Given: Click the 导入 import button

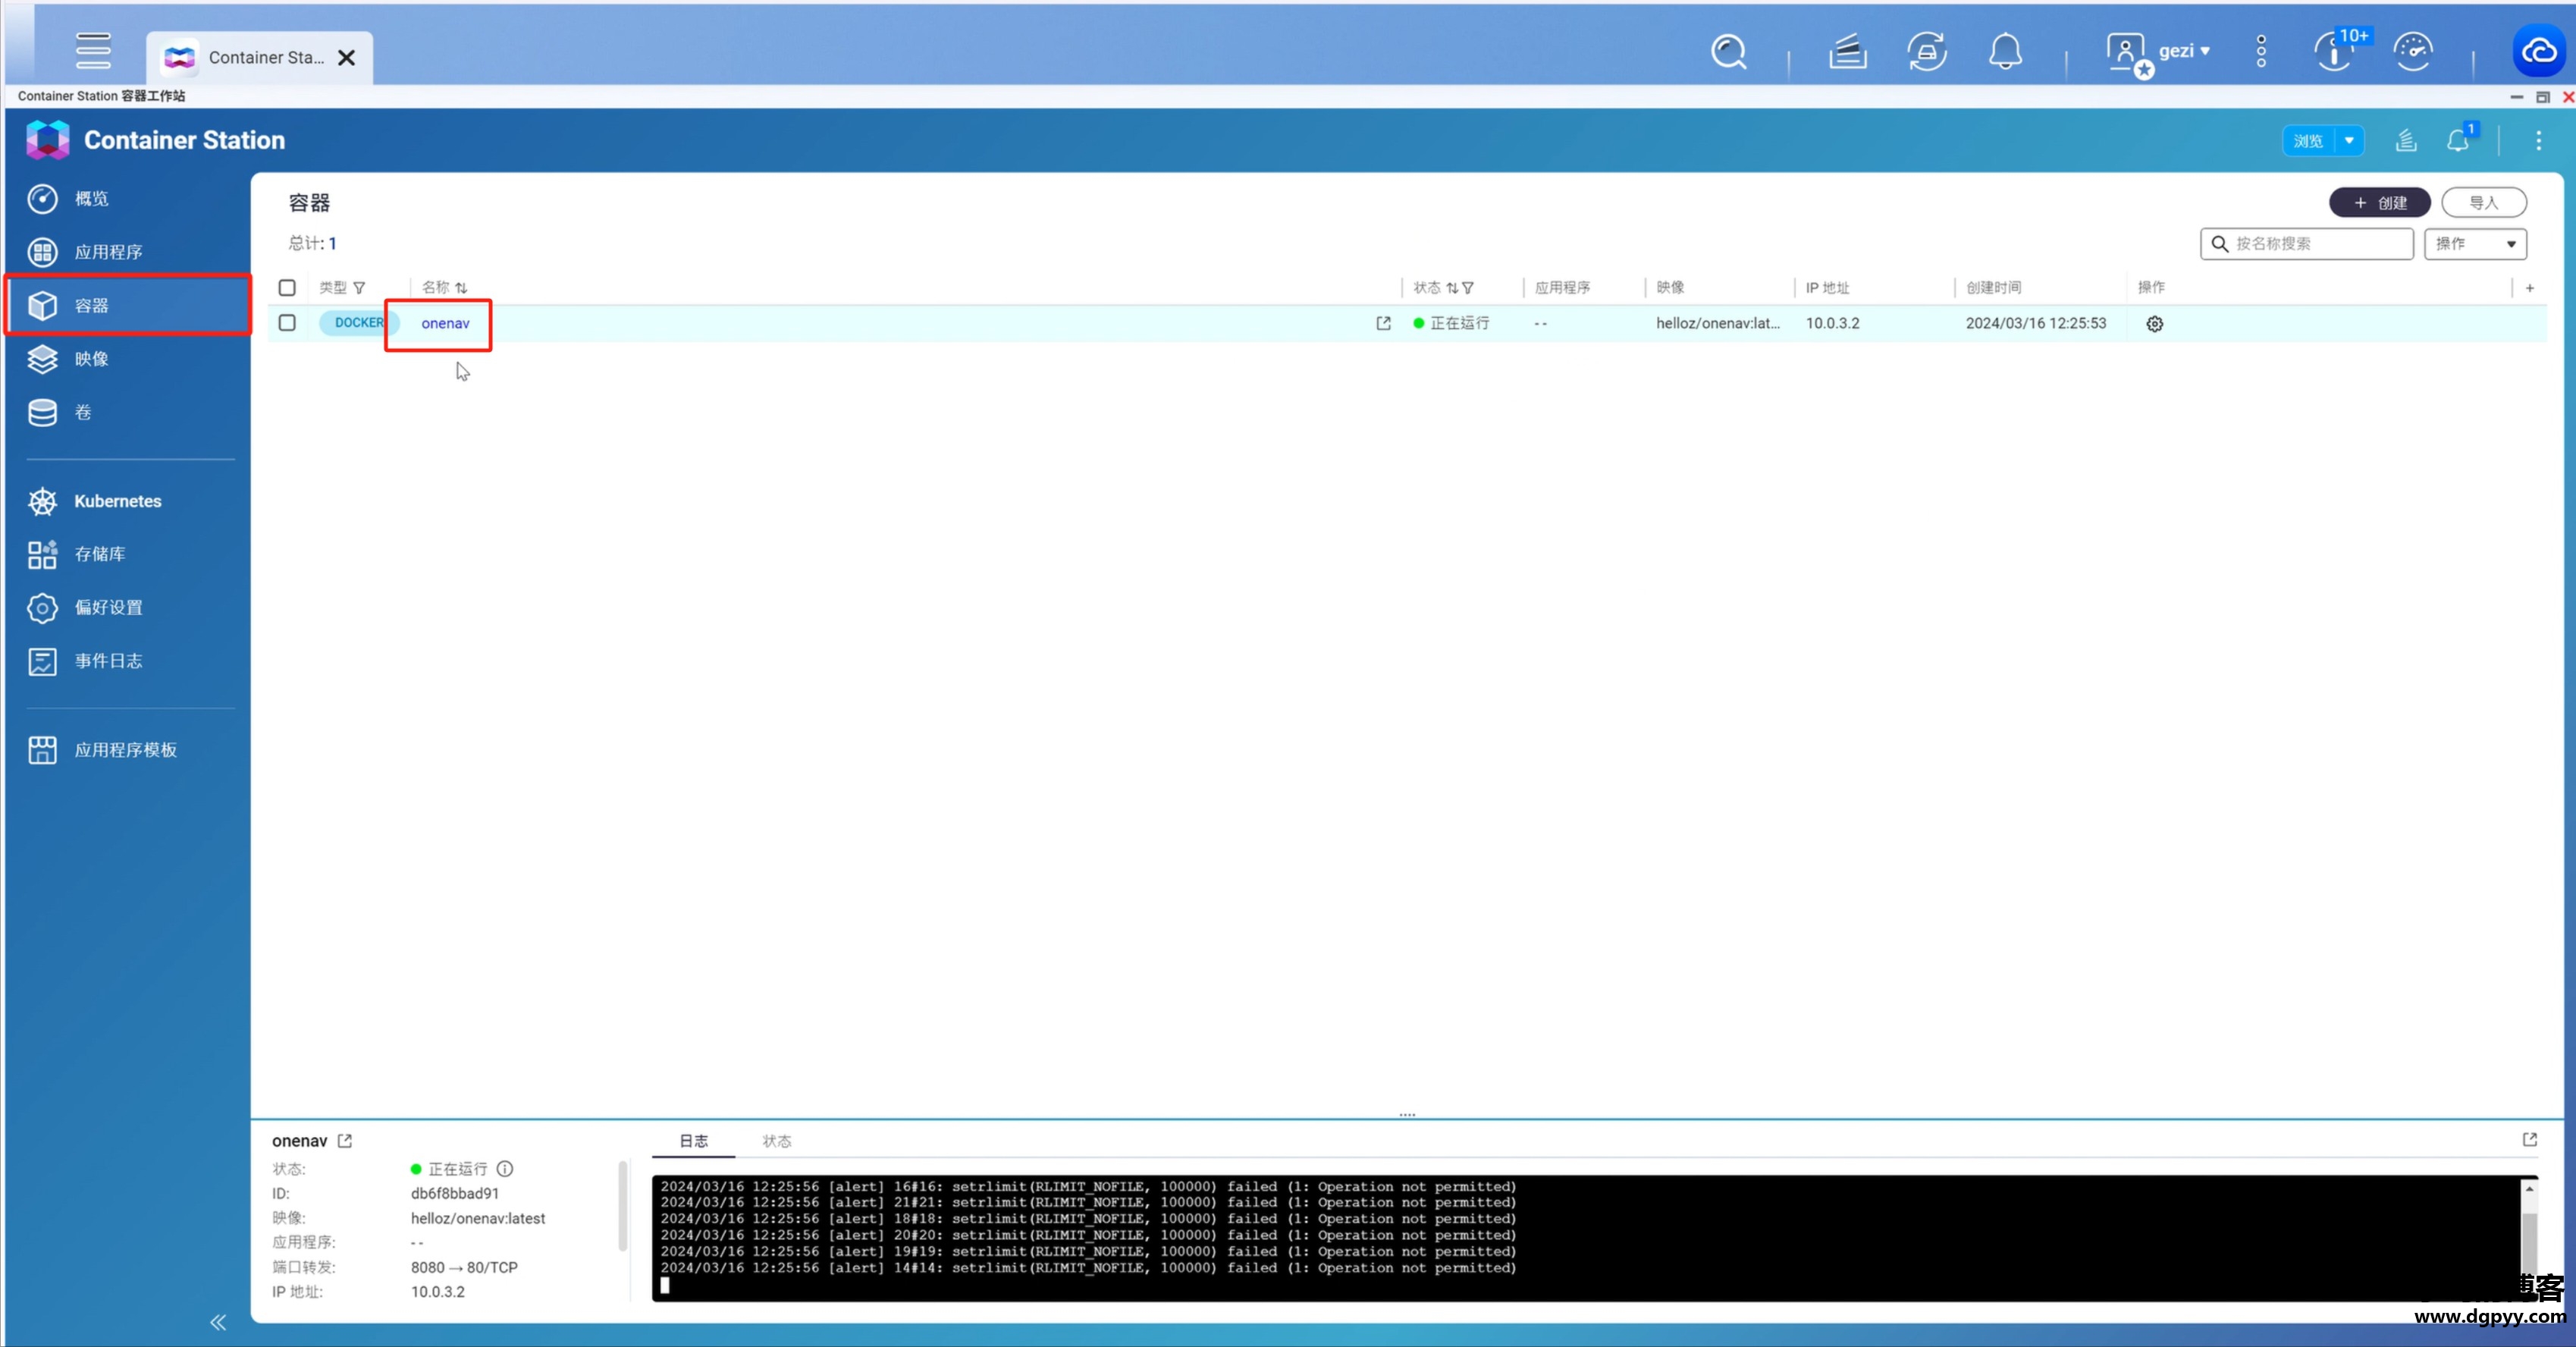Looking at the screenshot, I should click(x=2484, y=202).
